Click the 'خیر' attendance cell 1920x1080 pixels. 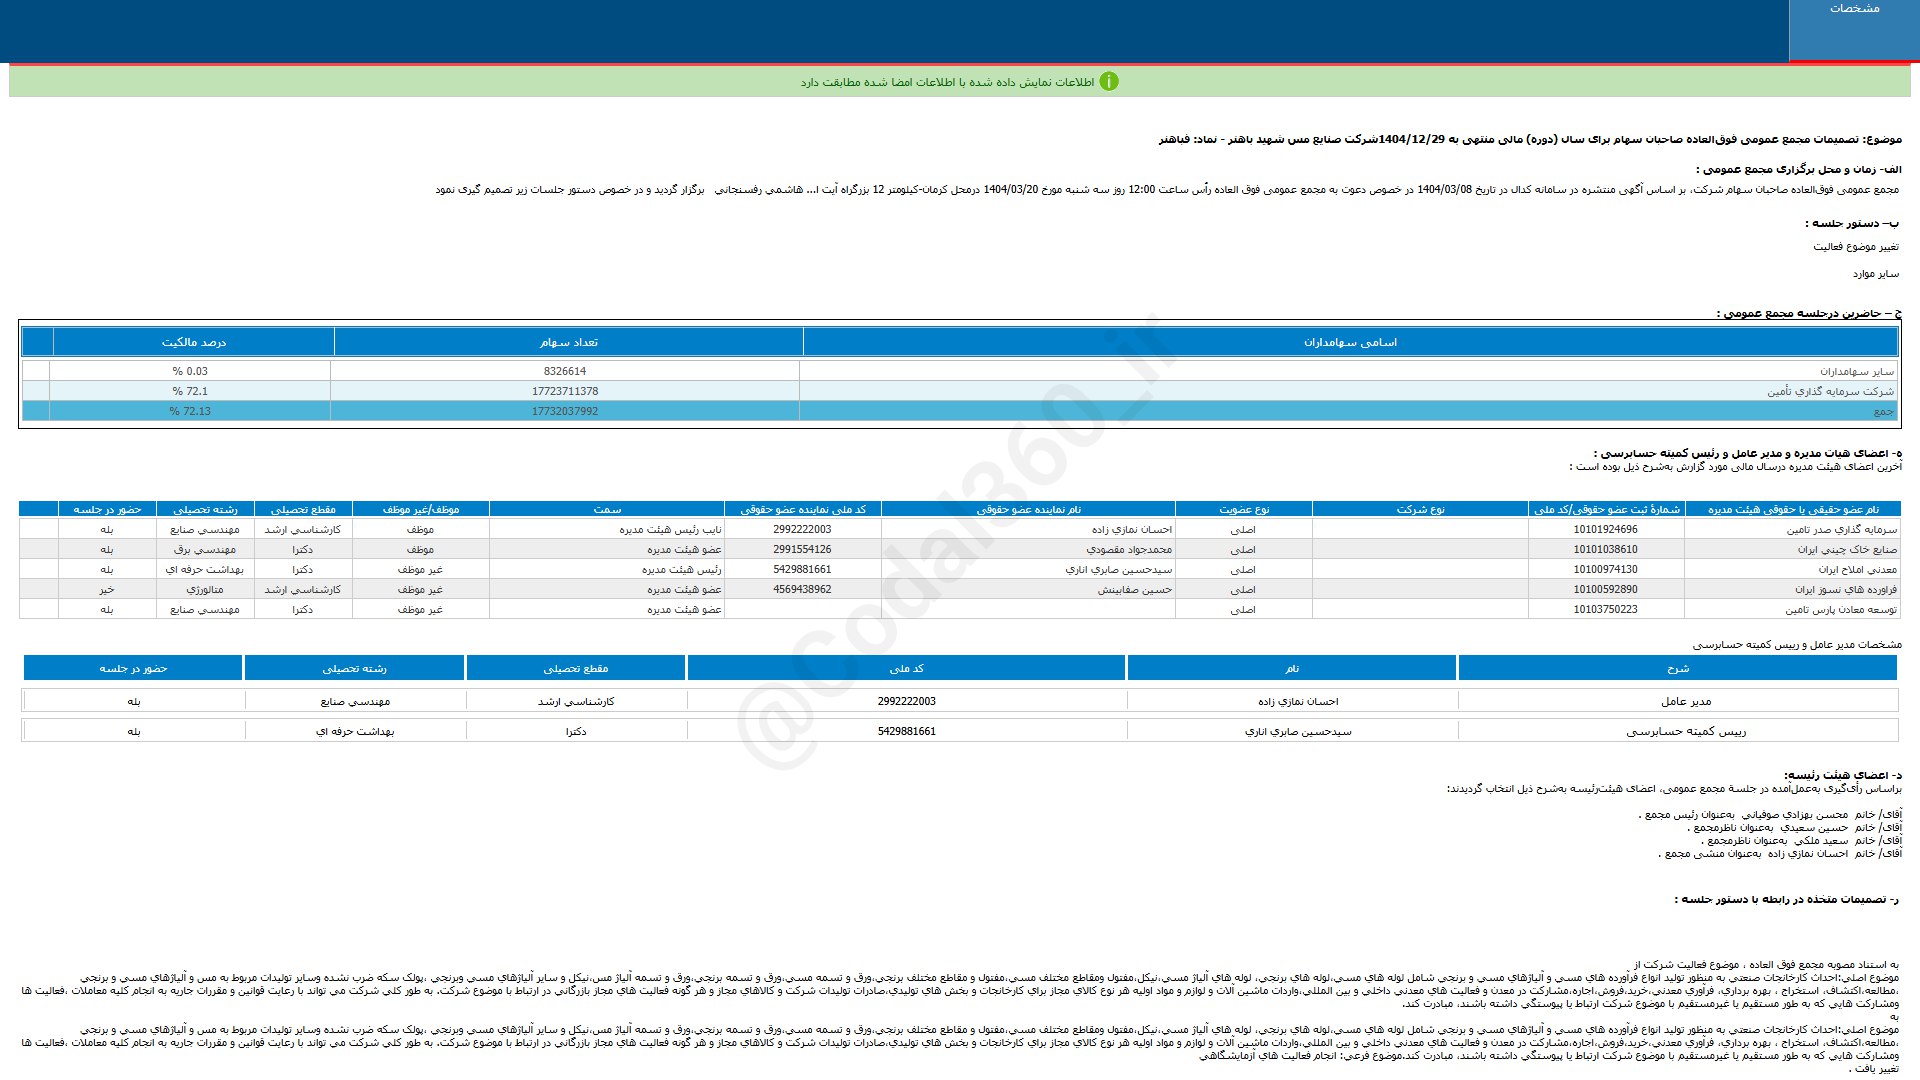click(x=107, y=589)
